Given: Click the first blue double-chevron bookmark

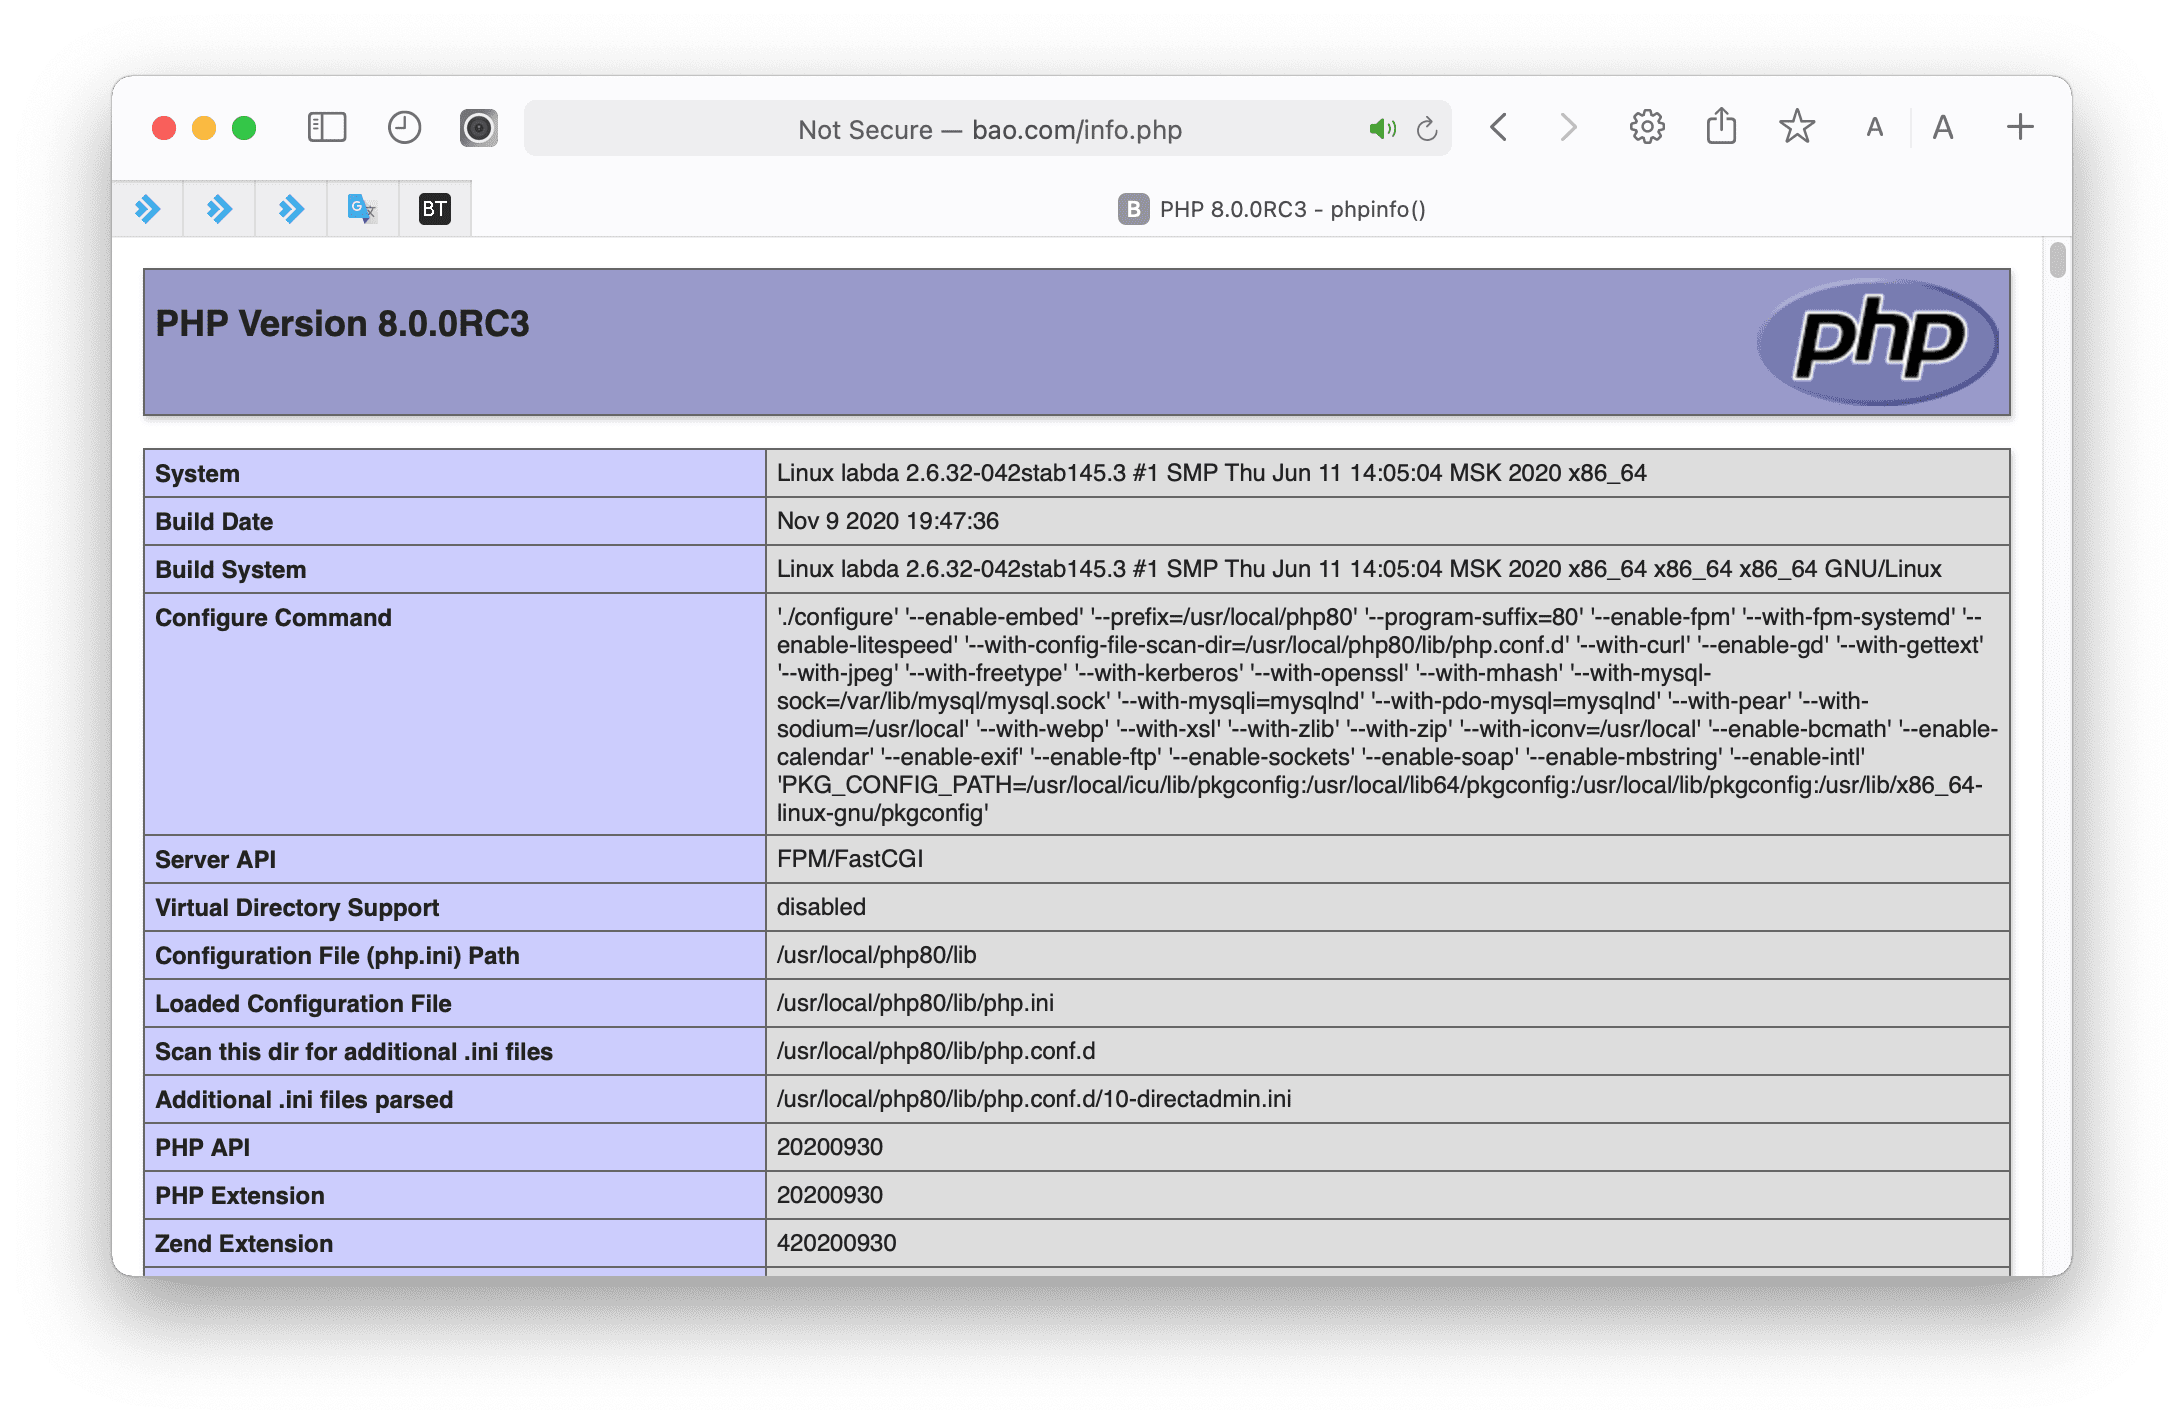Looking at the screenshot, I should 148,208.
